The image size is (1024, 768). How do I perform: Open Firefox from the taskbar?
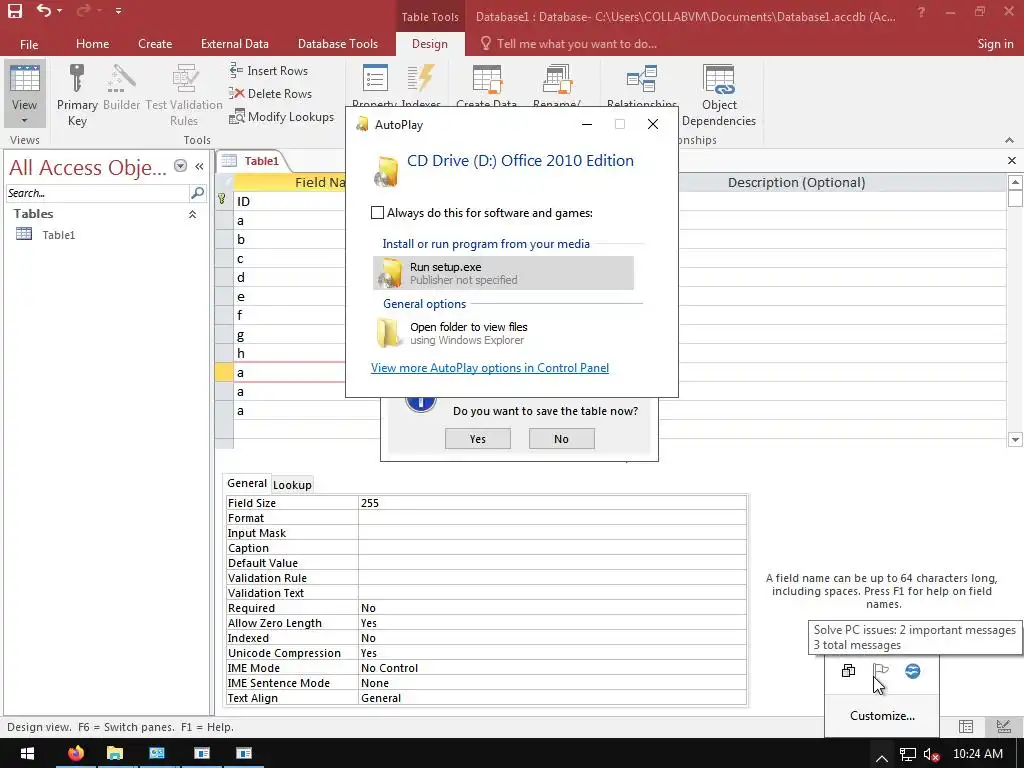pos(76,753)
